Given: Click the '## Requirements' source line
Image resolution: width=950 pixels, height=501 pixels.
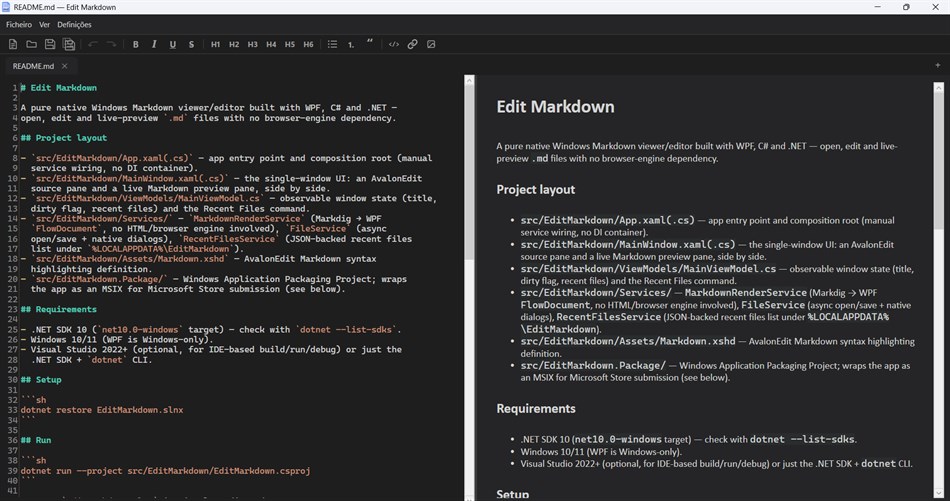Looking at the screenshot, I should click(59, 310).
